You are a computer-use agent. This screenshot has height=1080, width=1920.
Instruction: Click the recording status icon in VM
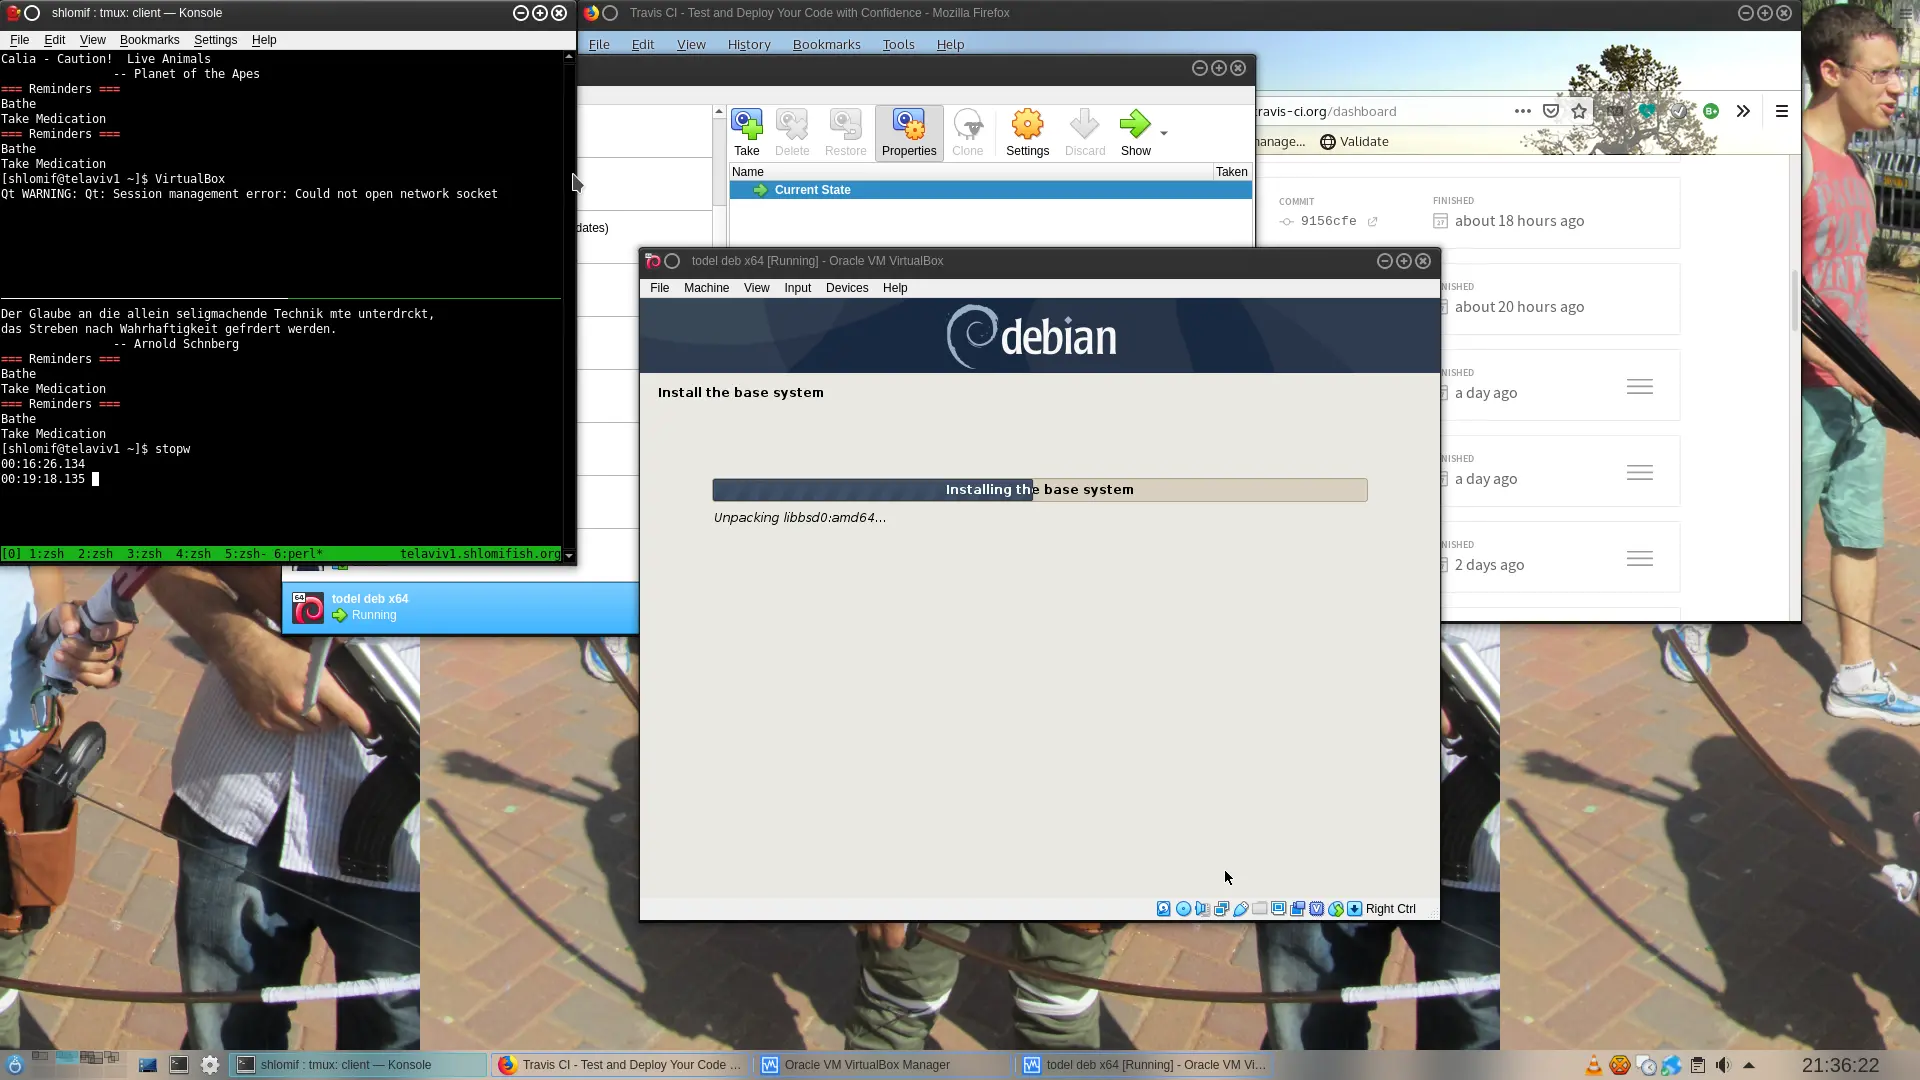(1297, 909)
